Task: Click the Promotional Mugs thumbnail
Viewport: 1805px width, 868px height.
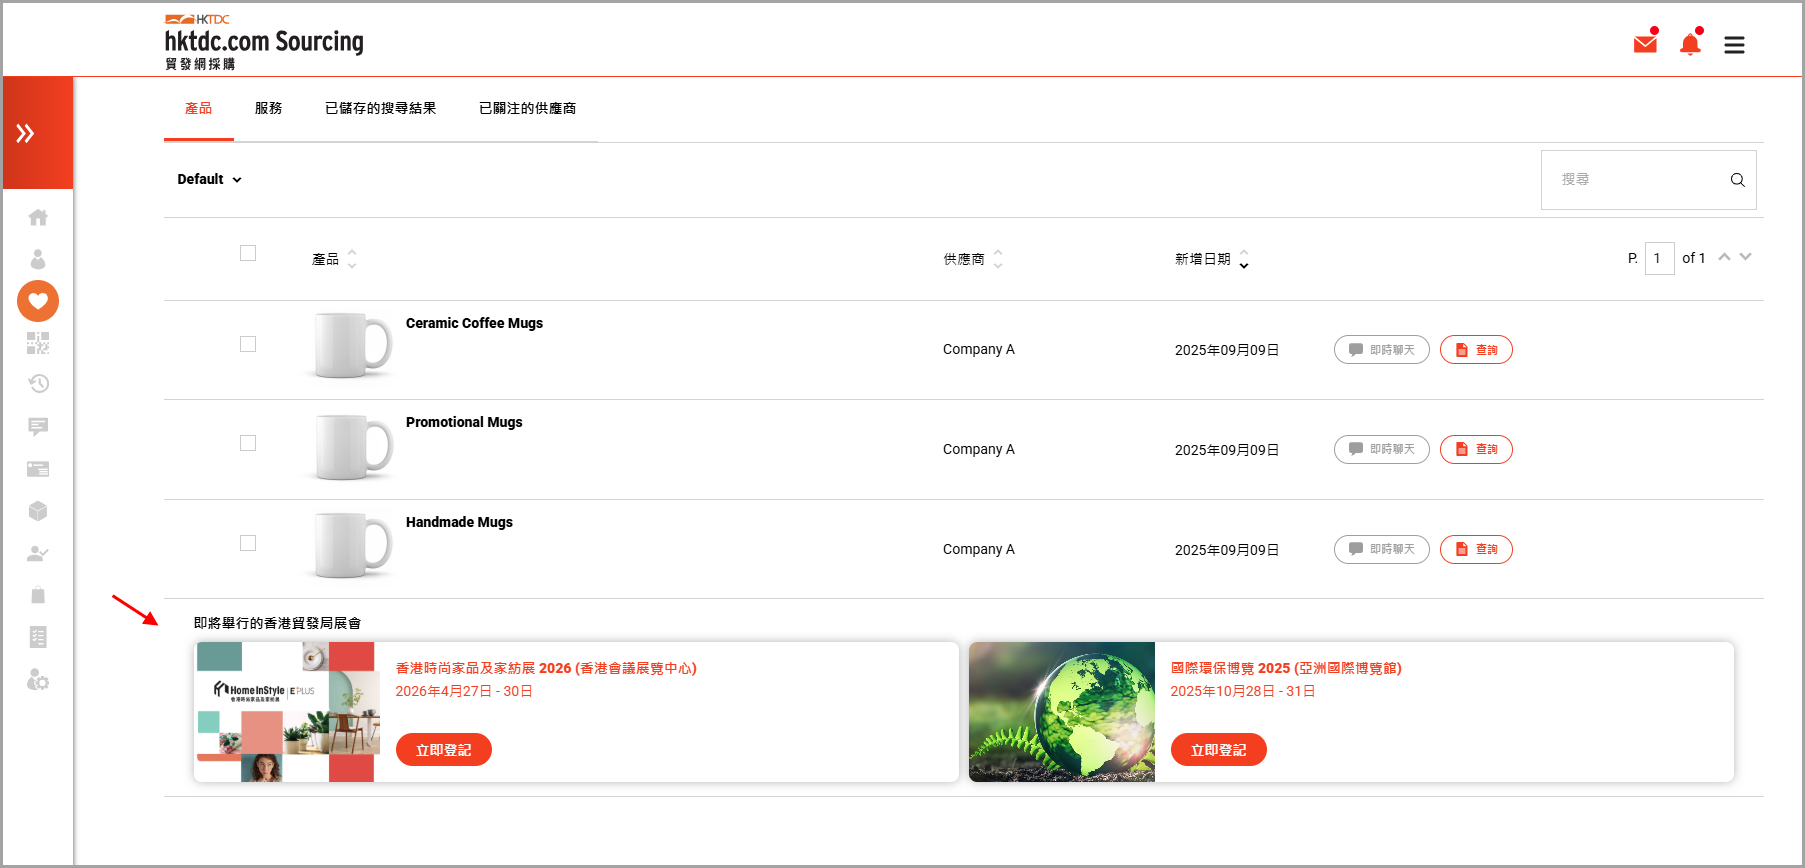Action: tap(352, 446)
